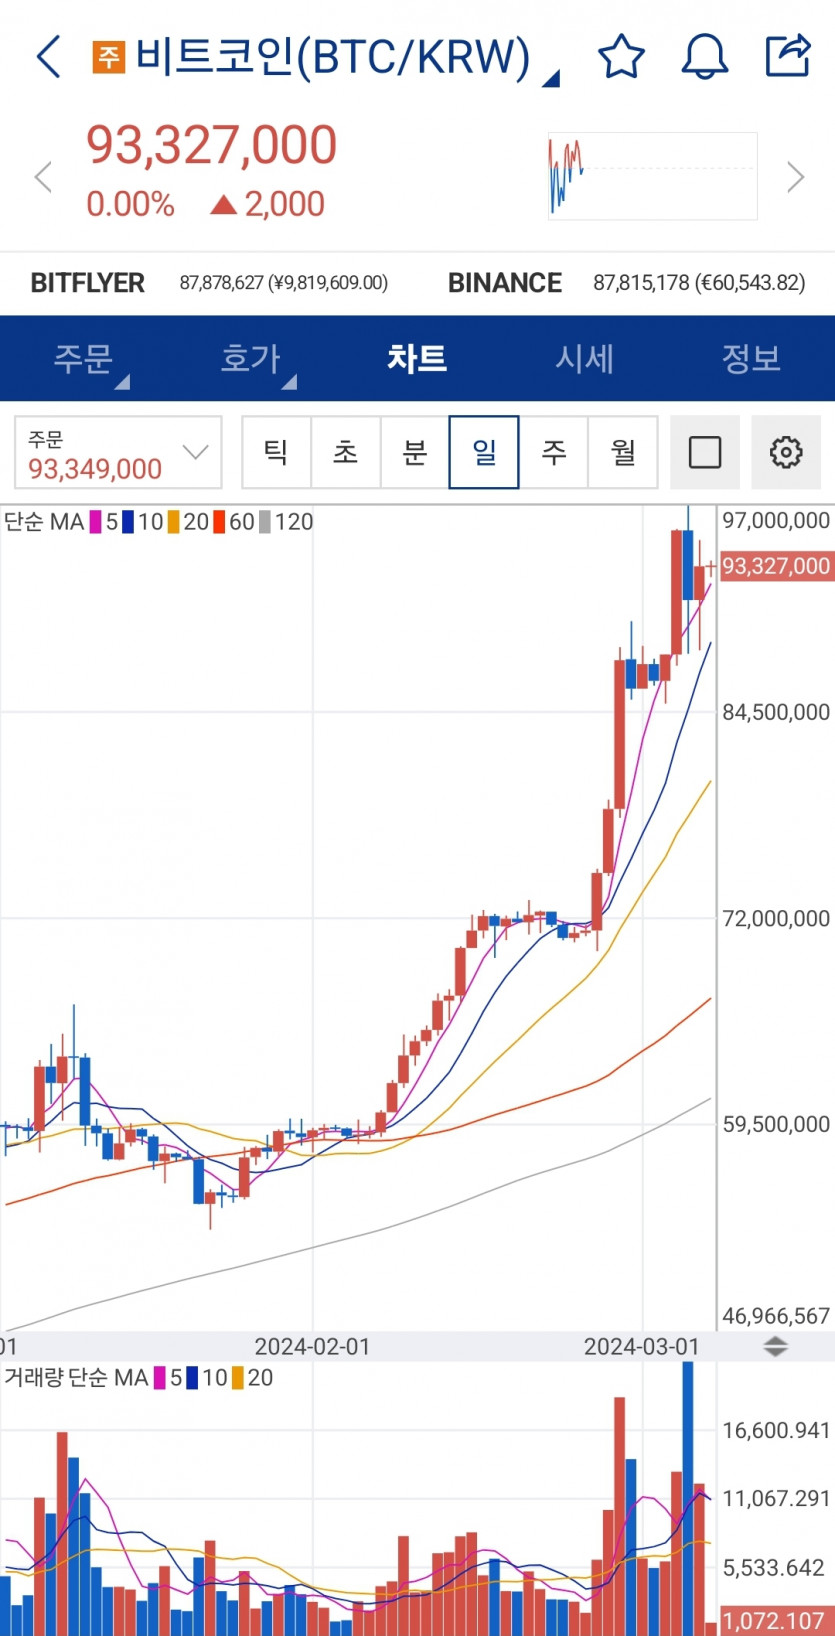Open the 주문 price dropdown
Image resolution: width=835 pixels, height=1636 pixels.
pyautogui.click(x=118, y=453)
